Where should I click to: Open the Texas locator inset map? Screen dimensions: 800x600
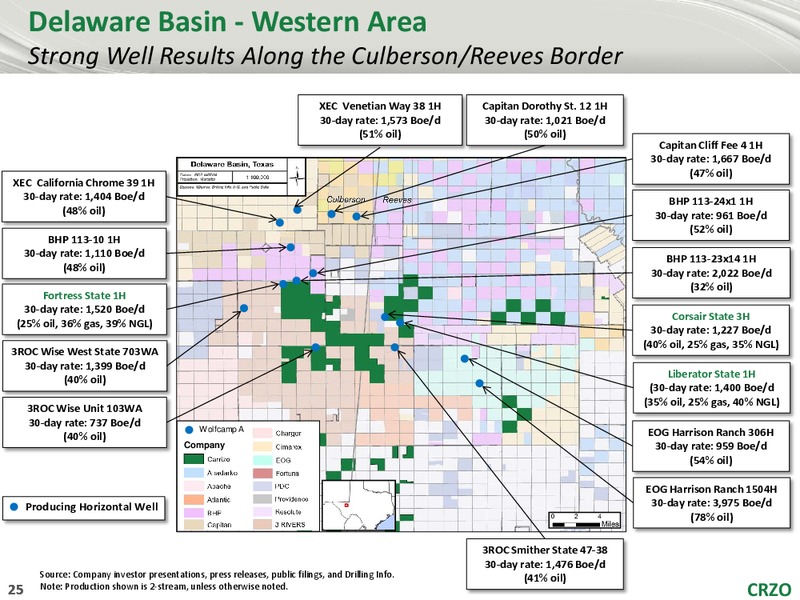pyautogui.click(x=359, y=505)
